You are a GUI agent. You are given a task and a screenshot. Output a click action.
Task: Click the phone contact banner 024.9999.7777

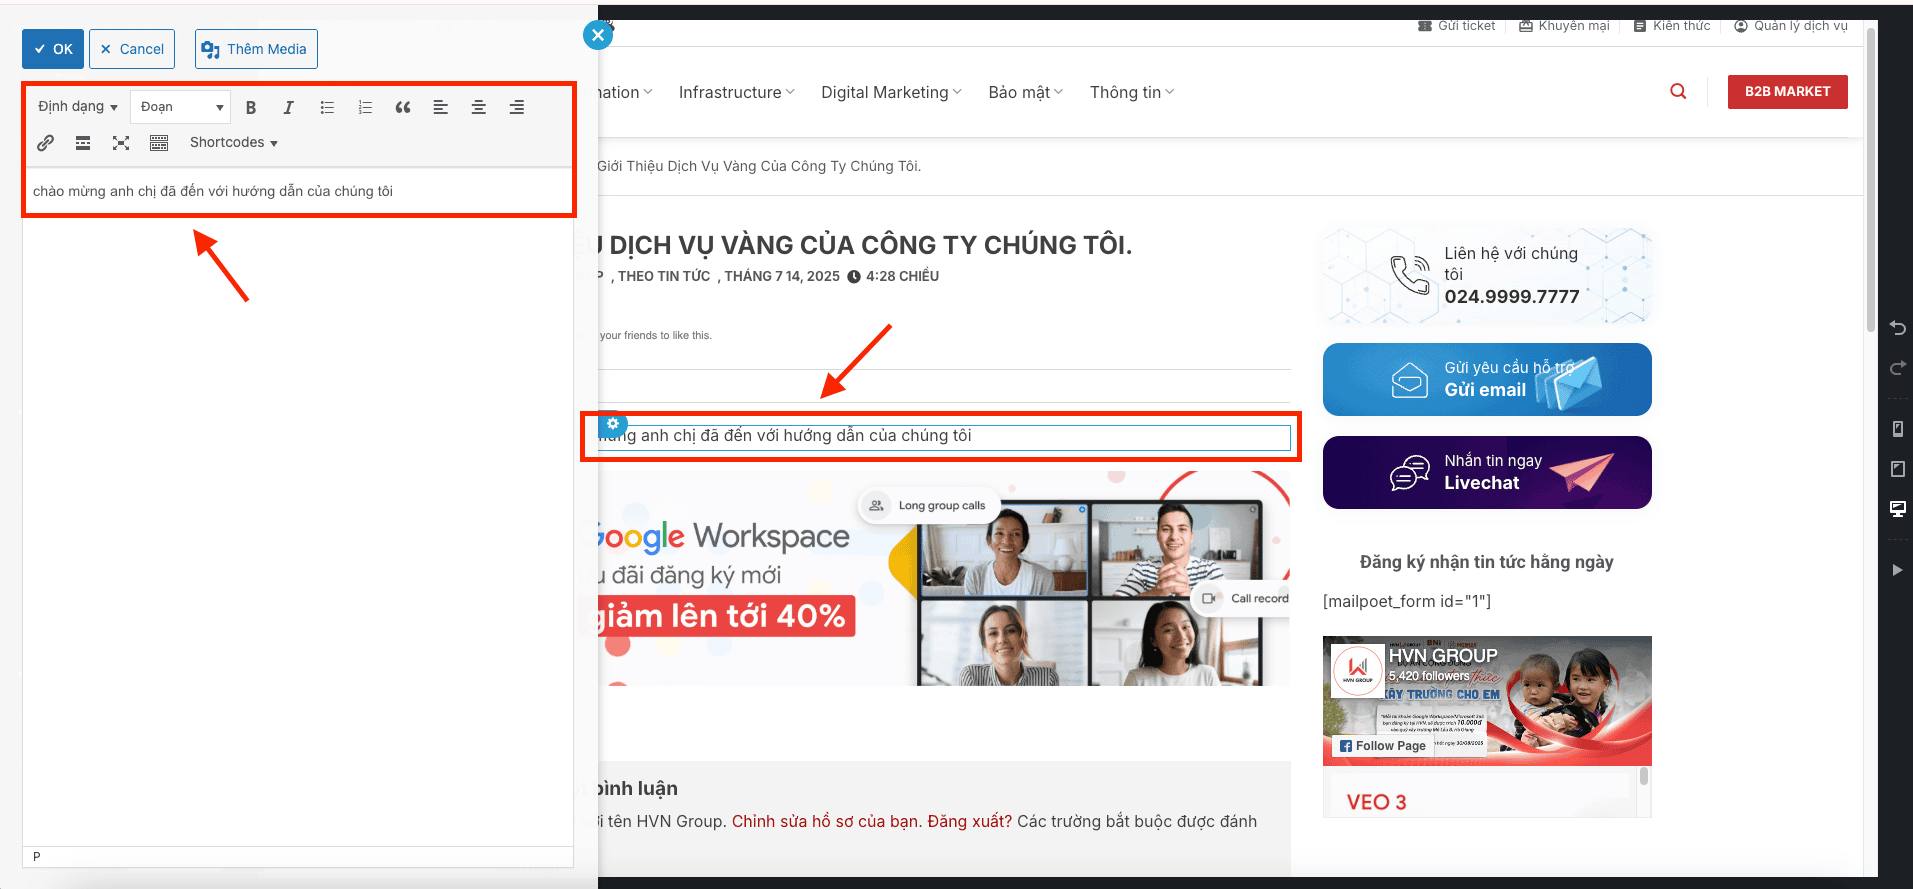(1487, 276)
